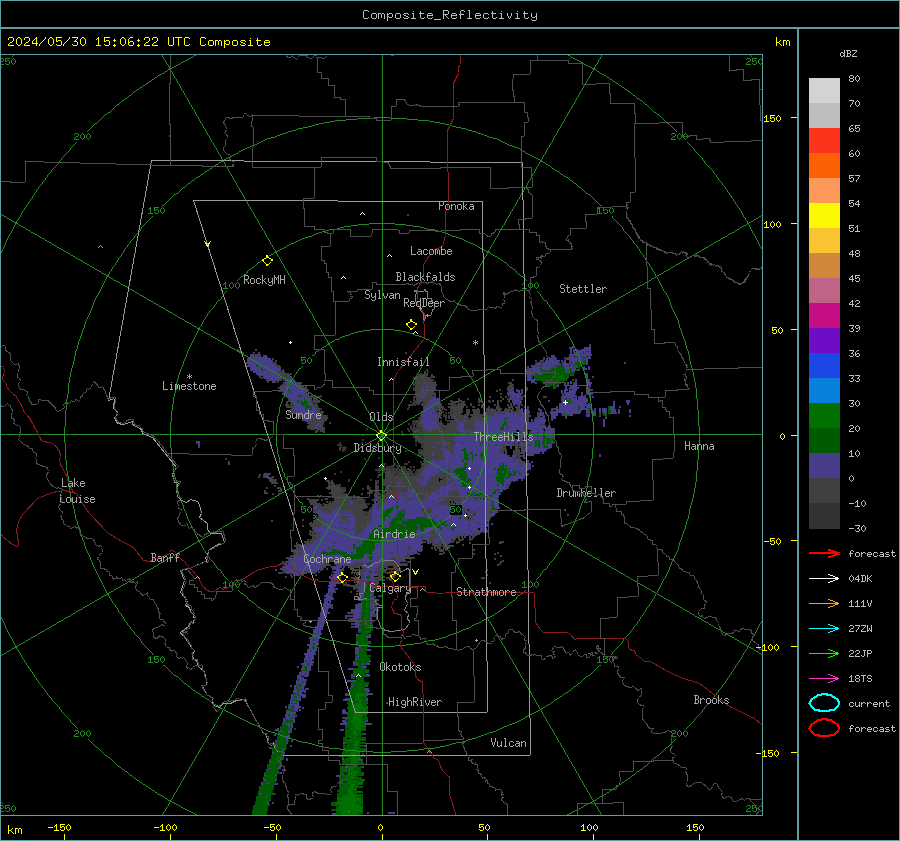
Task: Click the Innisfail label
Action: tap(404, 362)
